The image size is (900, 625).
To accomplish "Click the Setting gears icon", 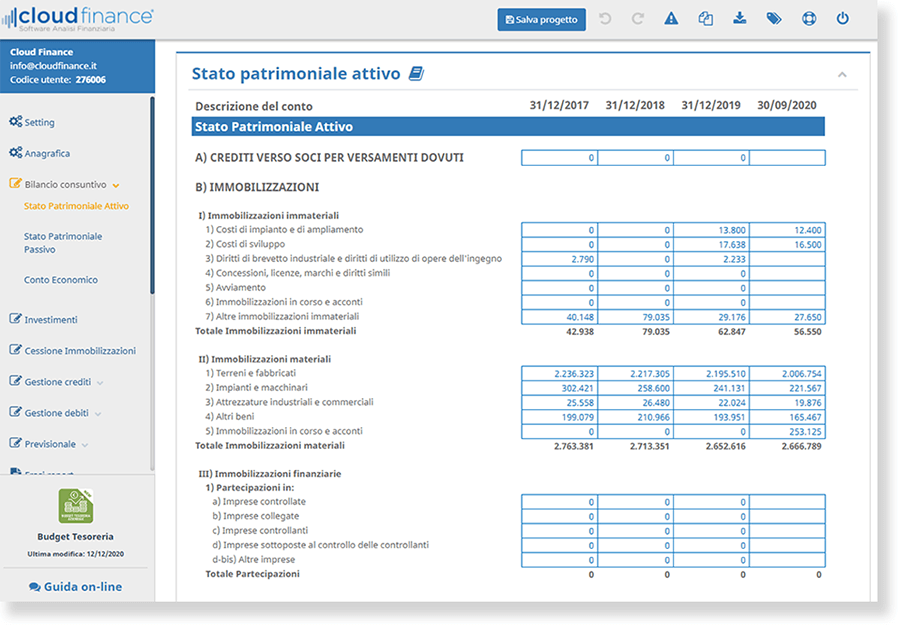I will [15, 122].
